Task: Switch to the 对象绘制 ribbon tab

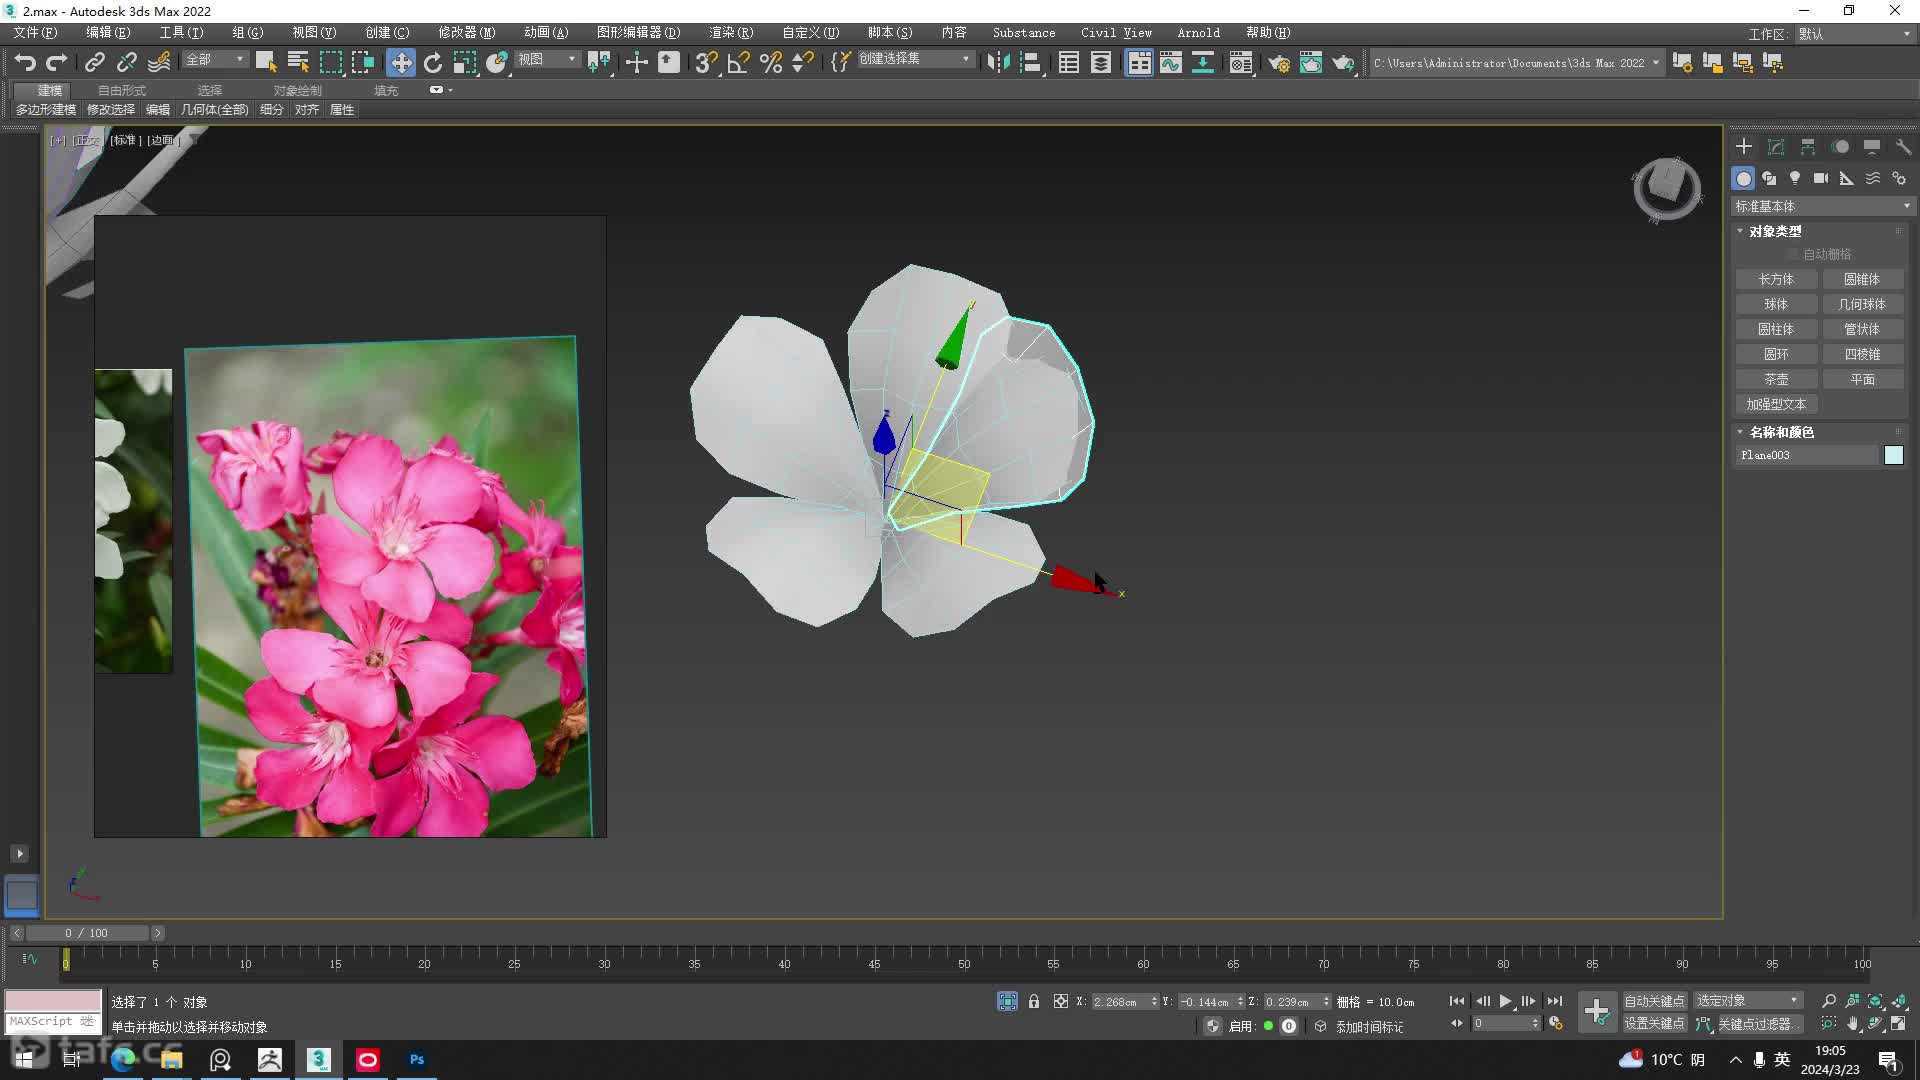Action: pyautogui.click(x=298, y=90)
